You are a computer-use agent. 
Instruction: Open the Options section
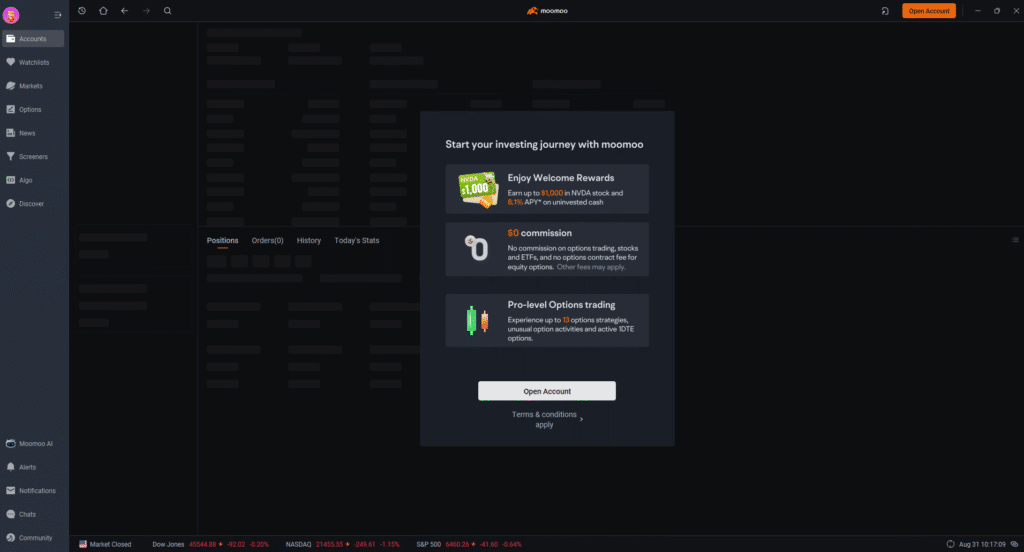pos(33,109)
